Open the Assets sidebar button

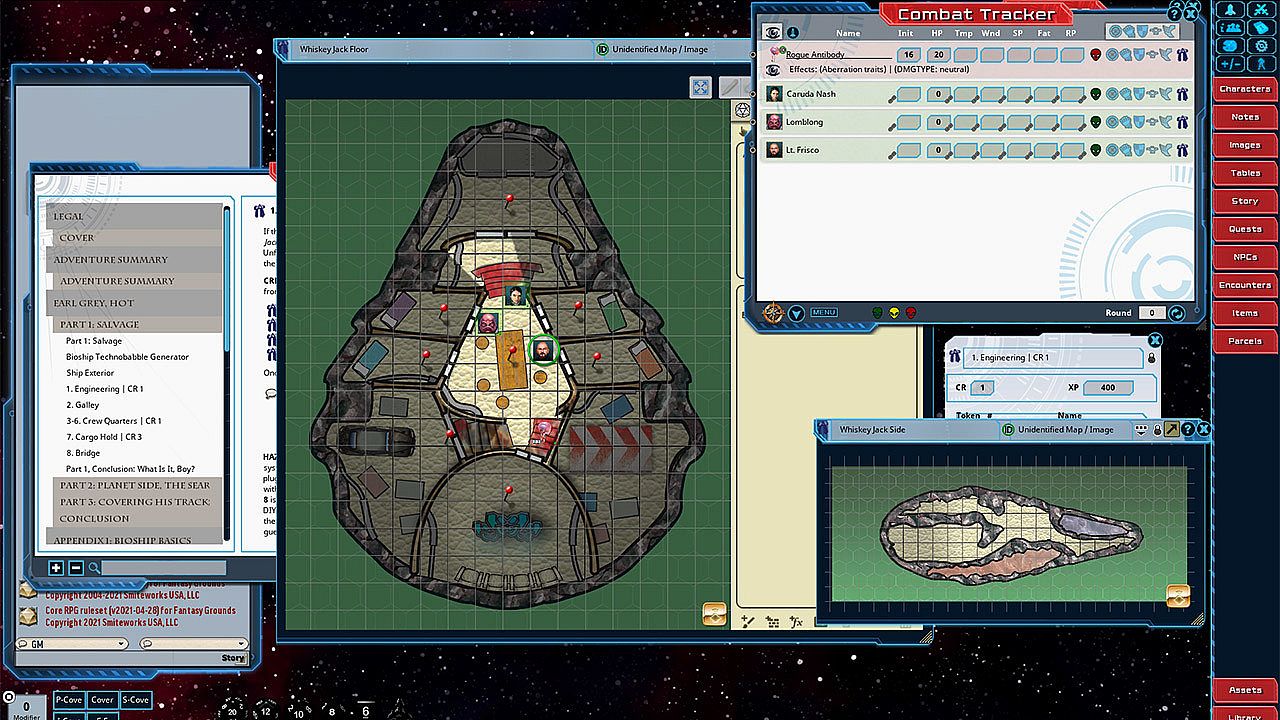pyautogui.click(x=1244, y=690)
